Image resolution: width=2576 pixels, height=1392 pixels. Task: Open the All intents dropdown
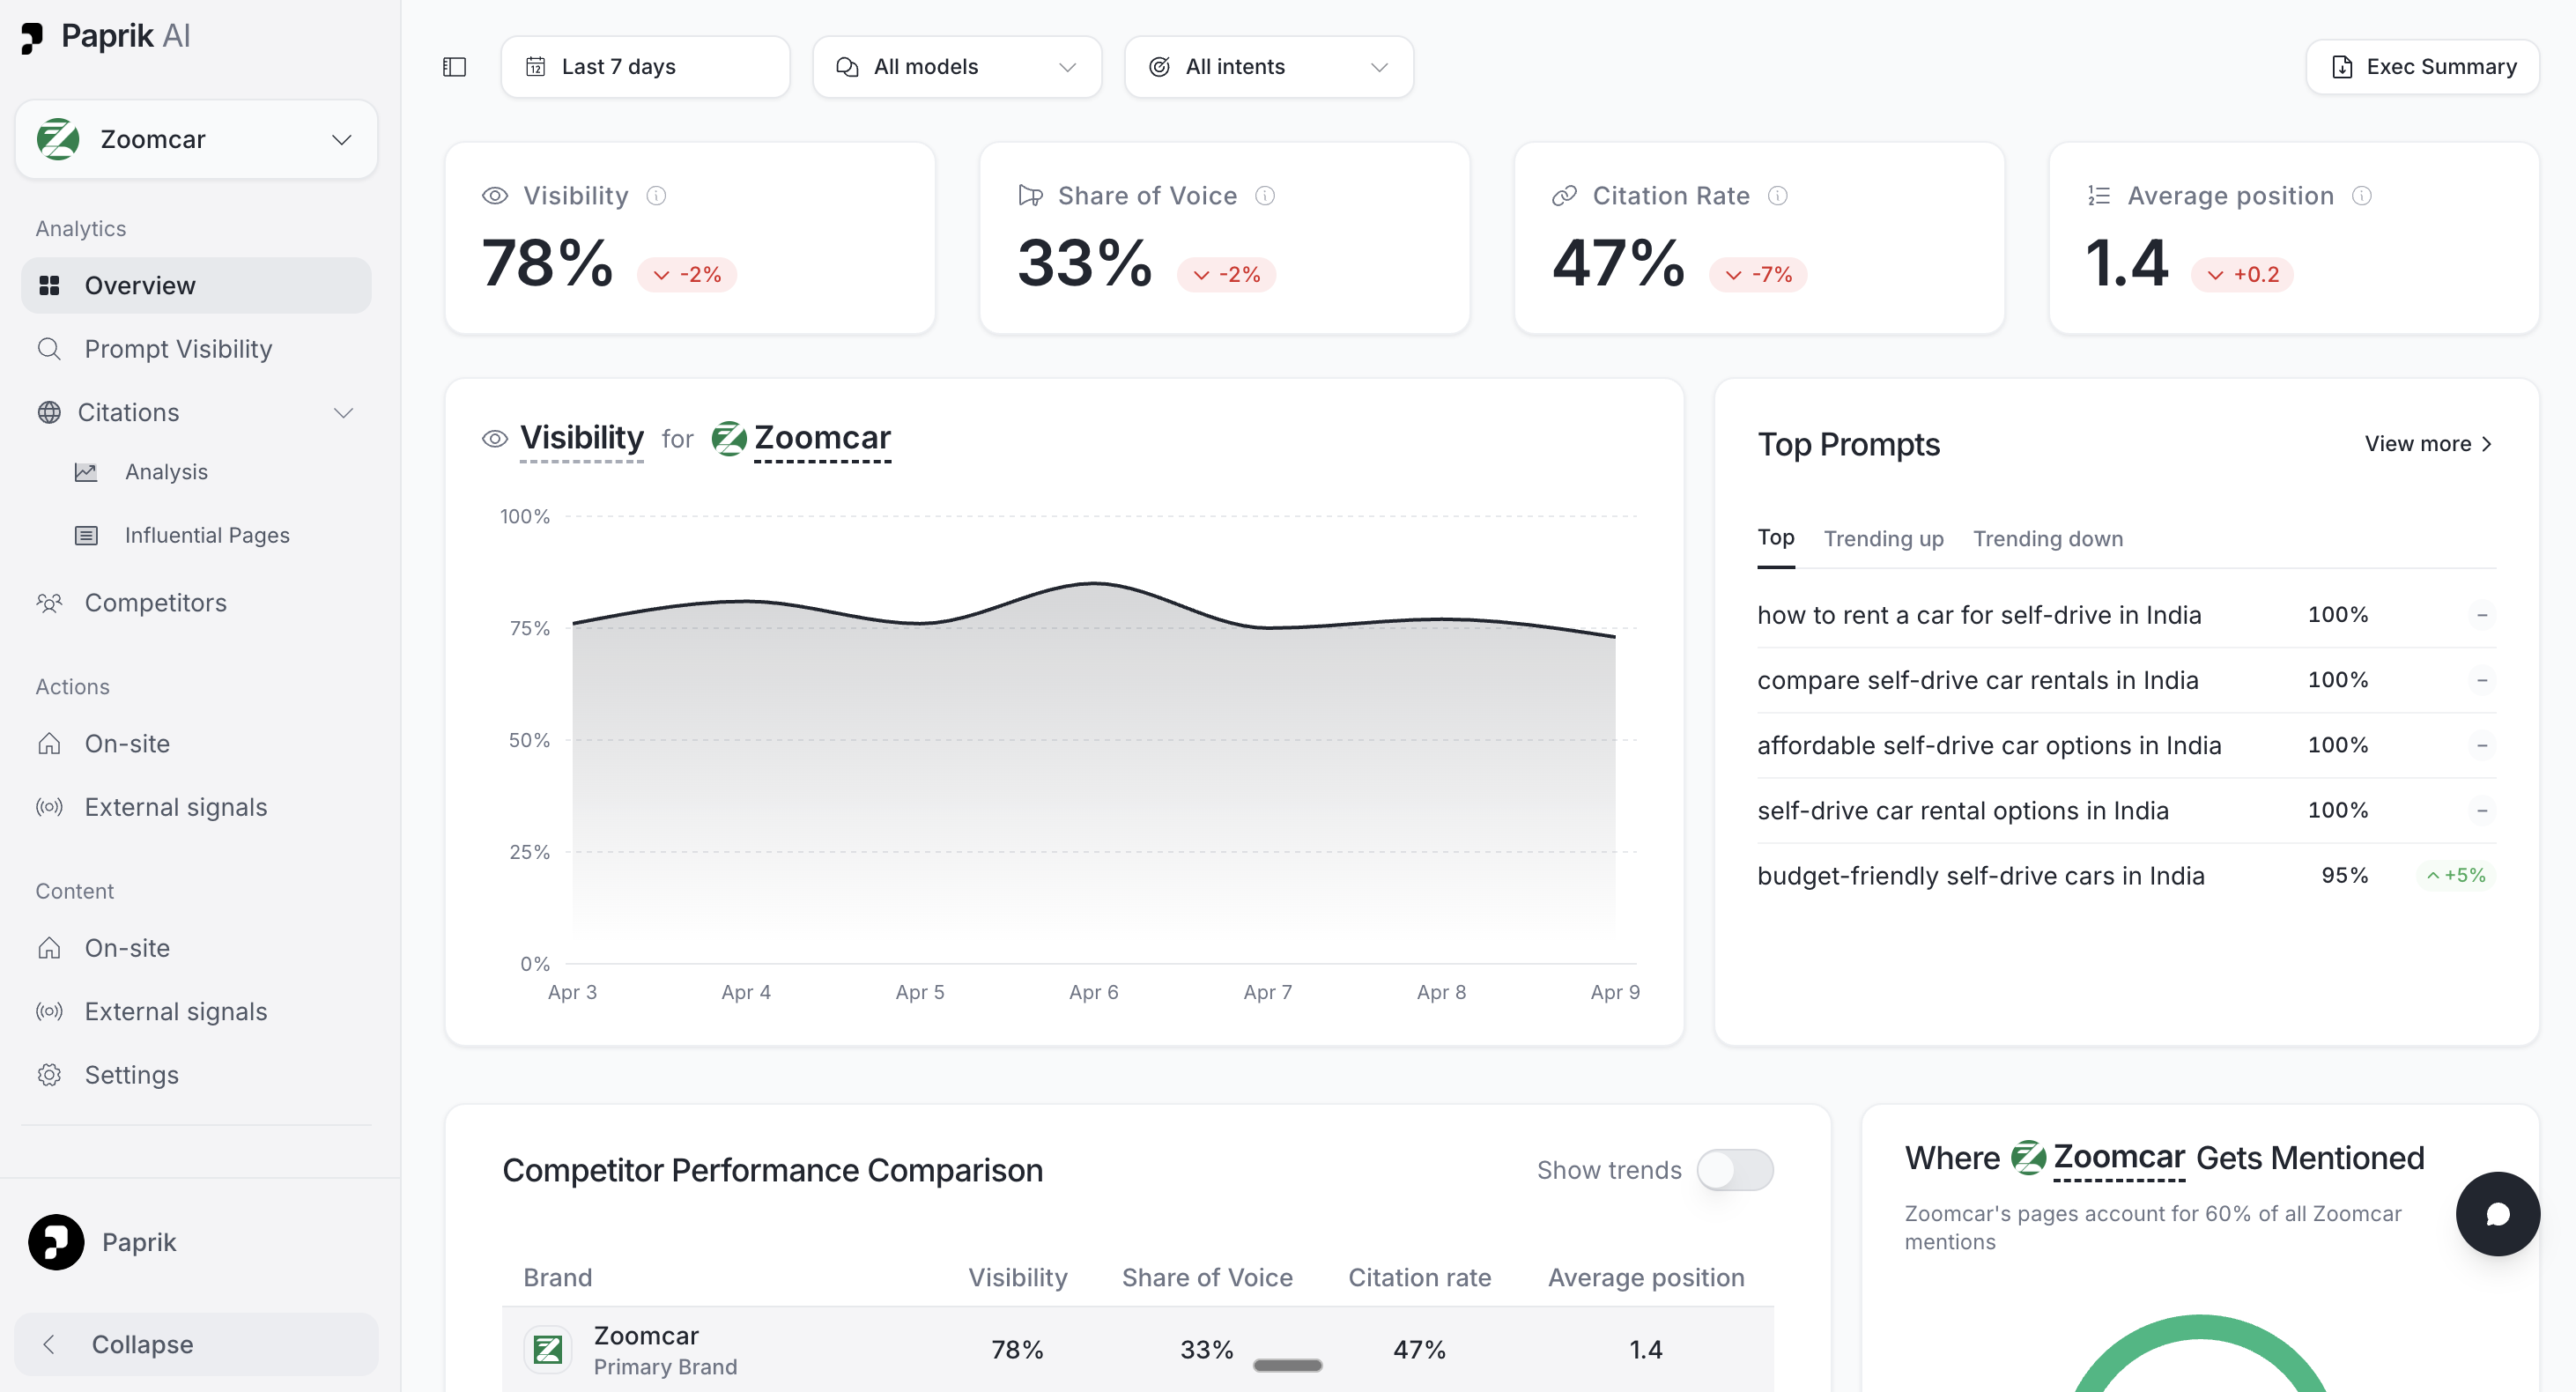pyautogui.click(x=1269, y=67)
